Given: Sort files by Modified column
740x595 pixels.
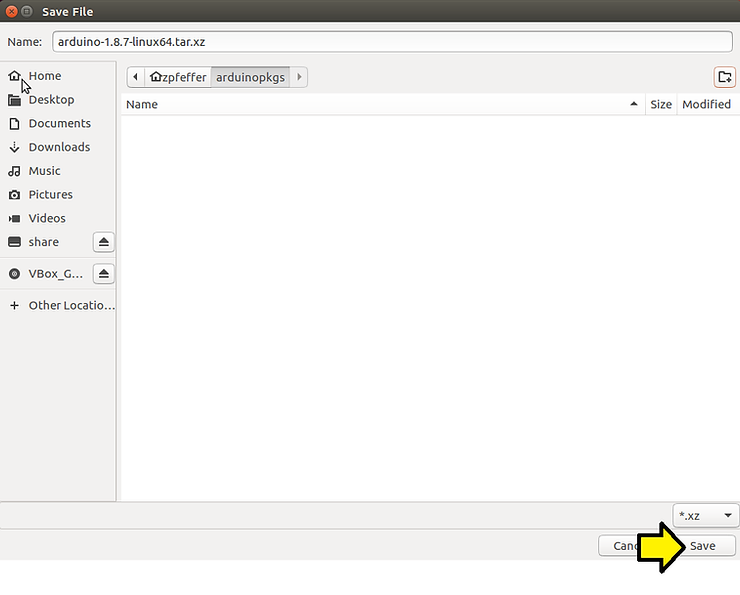Looking at the screenshot, I should coord(706,104).
